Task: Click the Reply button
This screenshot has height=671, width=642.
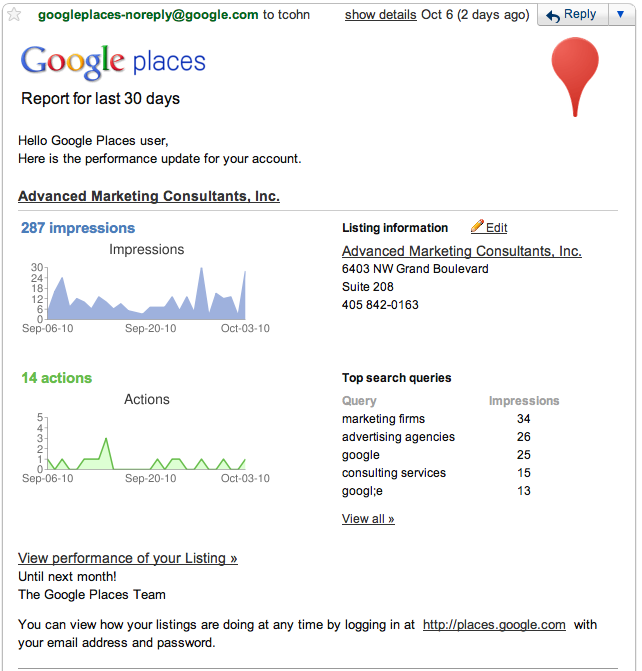Action: point(570,15)
